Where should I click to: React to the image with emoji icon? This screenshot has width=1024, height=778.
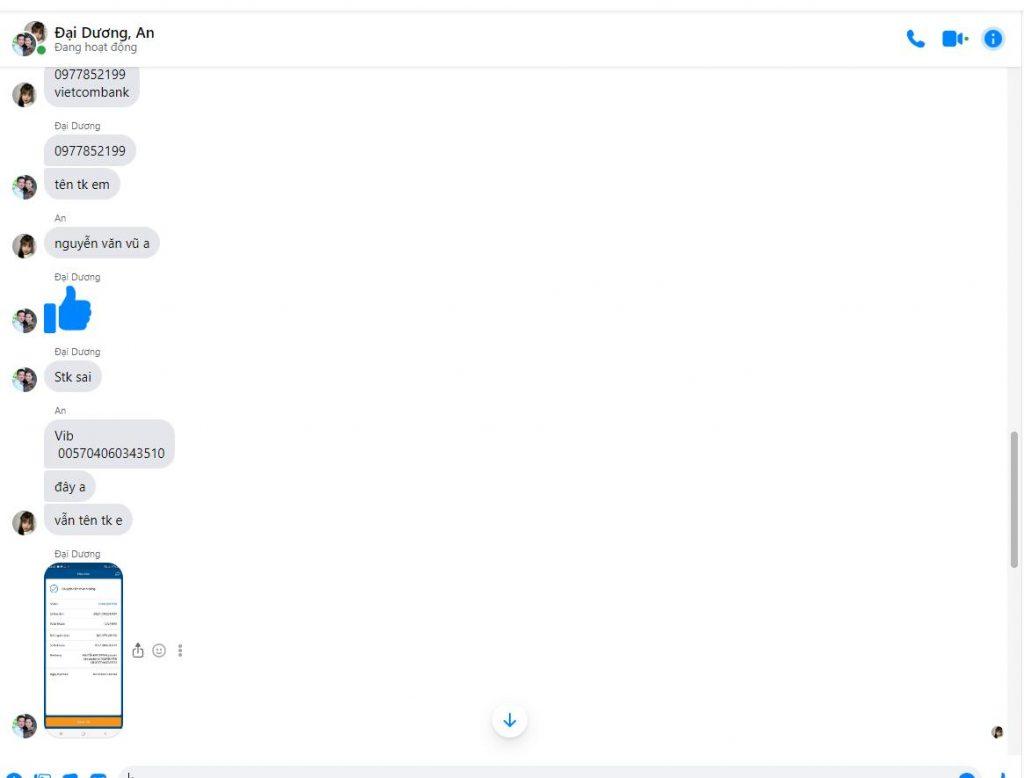pos(159,650)
